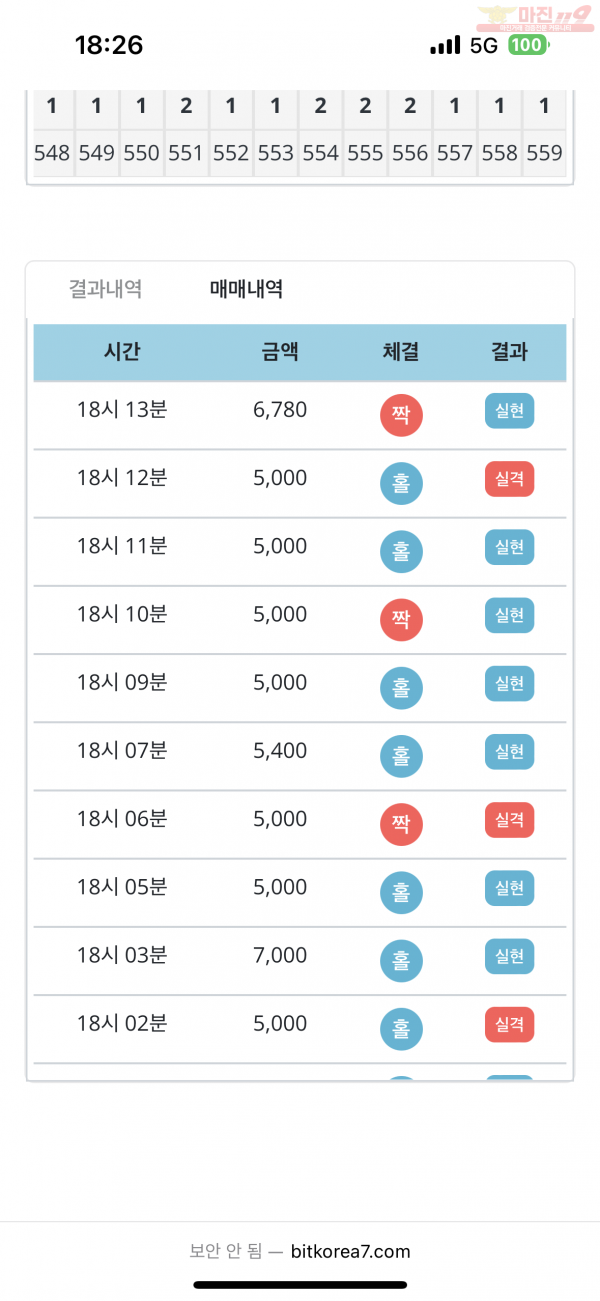Tap the 실격 result badge at 18시 12분
Screen dimensions: 600x1301
click(x=509, y=479)
